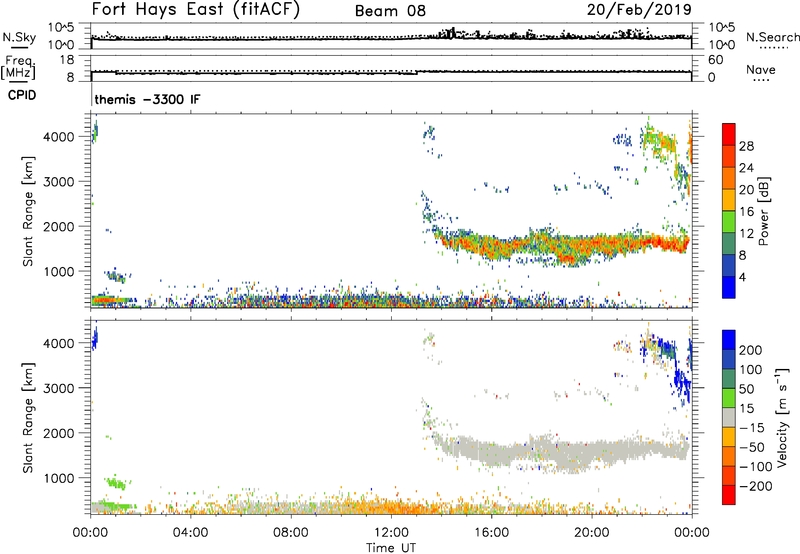
Task: Click the '08:00' time axis tick label
Action: click(291, 533)
